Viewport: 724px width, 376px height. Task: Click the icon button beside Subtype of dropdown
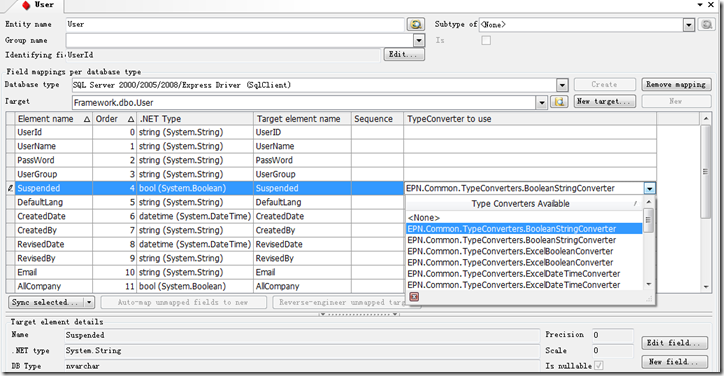(x=706, y=24)
